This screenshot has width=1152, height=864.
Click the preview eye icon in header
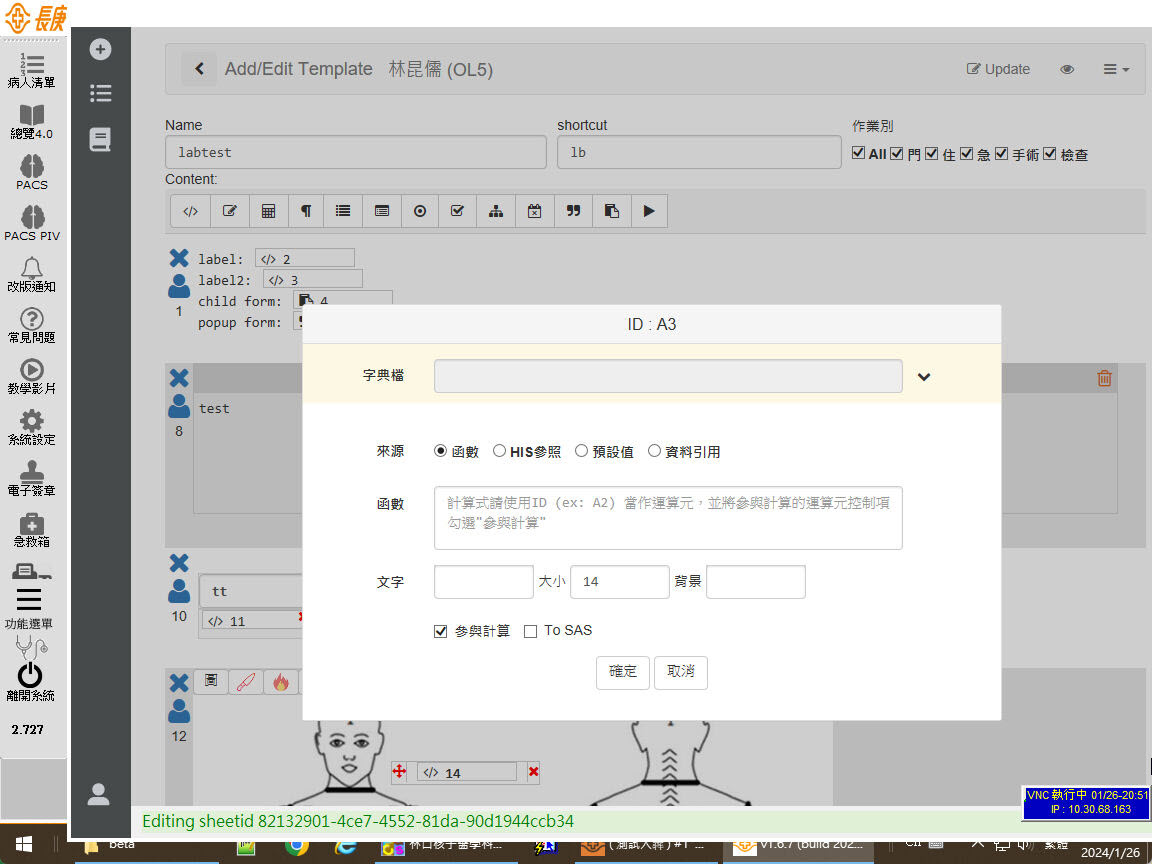(x=1067, y=69)
